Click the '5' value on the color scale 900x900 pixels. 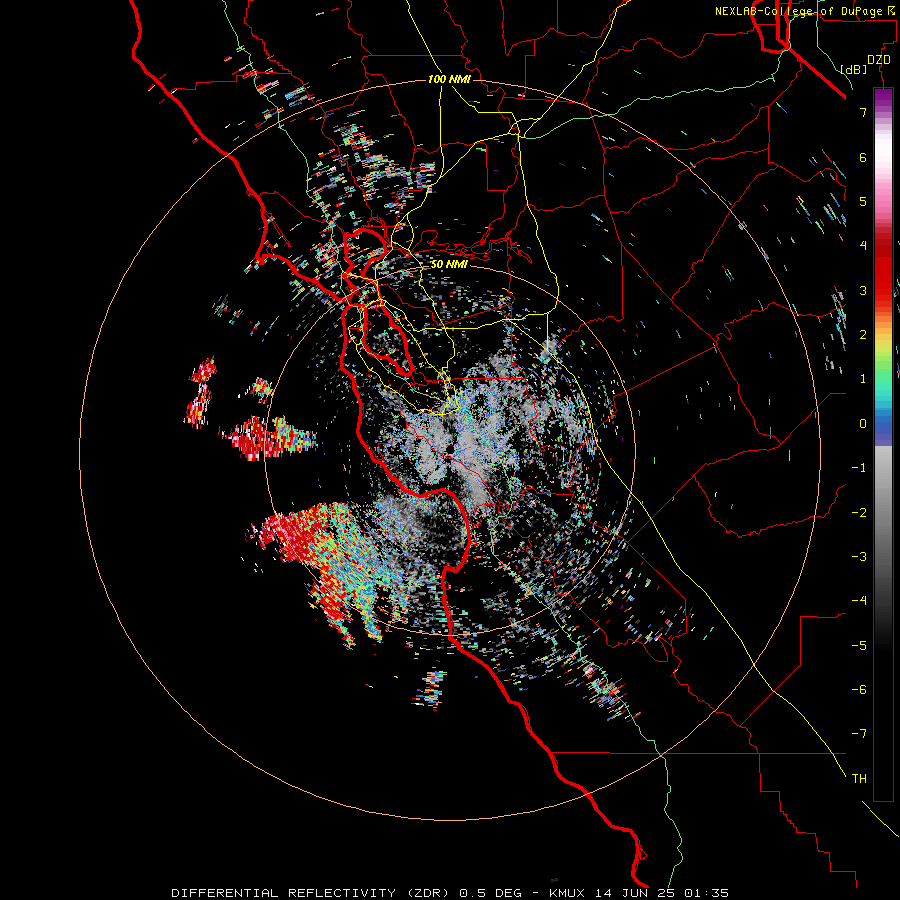click(863, 201)
